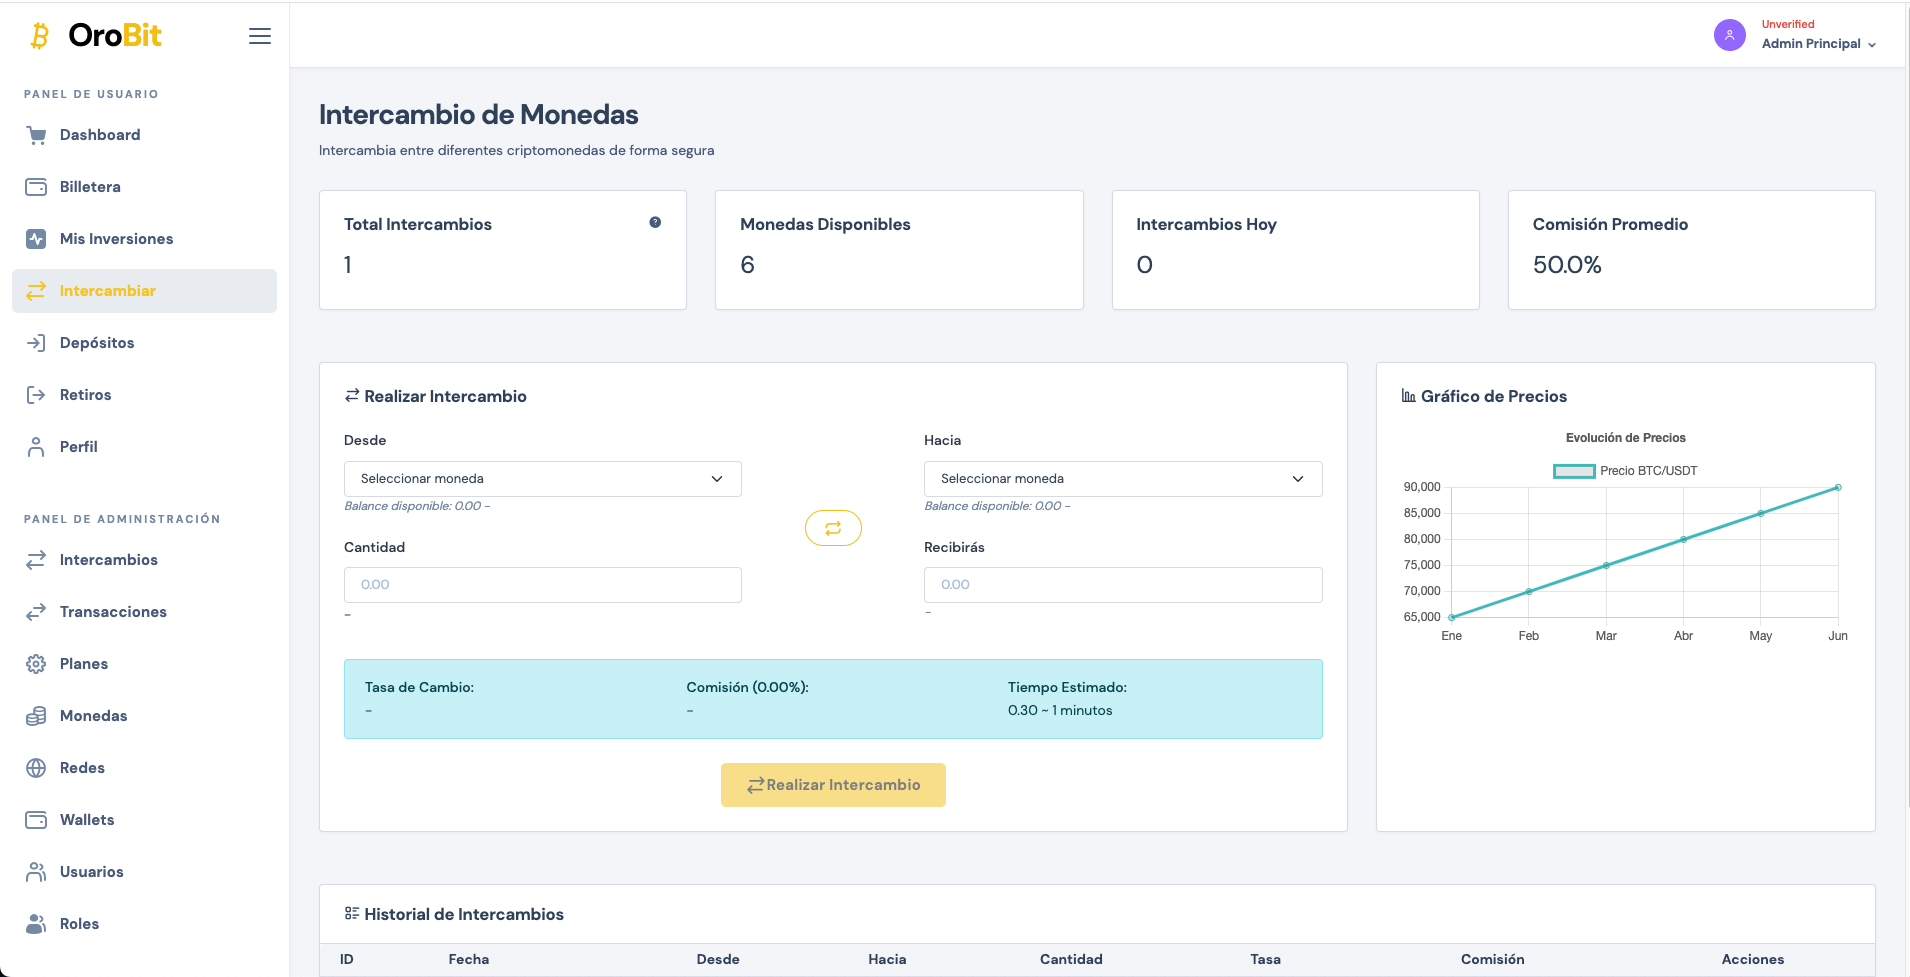Image resolution: width=1910 pixels, height=977 pixels.
Task: Open Roles in the admin panel
Action: 144,924
